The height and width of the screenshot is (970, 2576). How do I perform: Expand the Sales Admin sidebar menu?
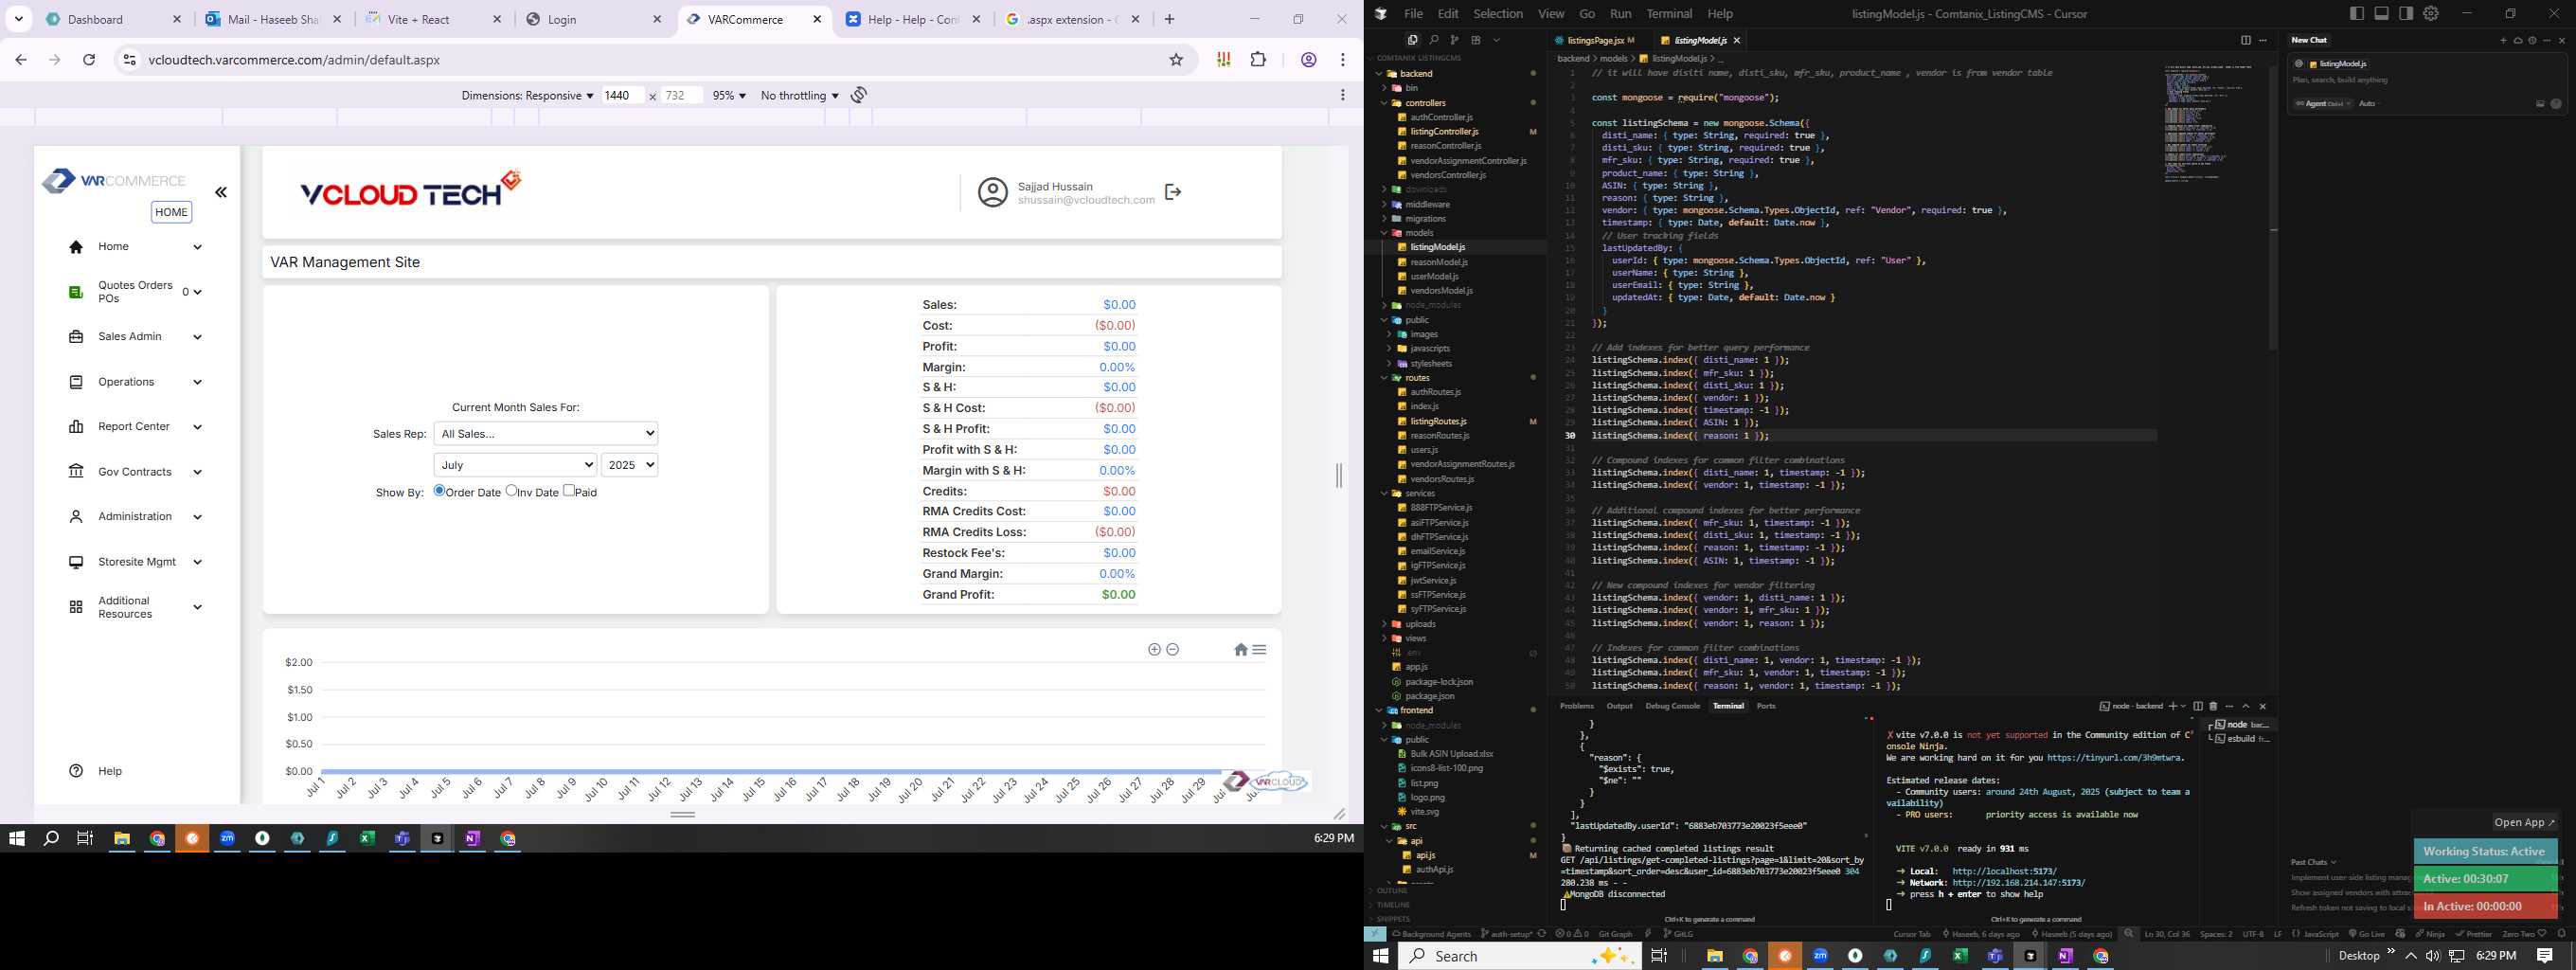pyautogui.click(x=135, y=337)
